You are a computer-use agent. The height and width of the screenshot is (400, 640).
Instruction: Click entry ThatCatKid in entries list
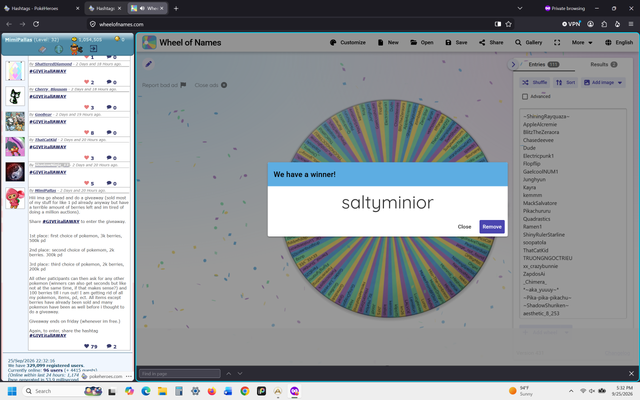point(536,250)
